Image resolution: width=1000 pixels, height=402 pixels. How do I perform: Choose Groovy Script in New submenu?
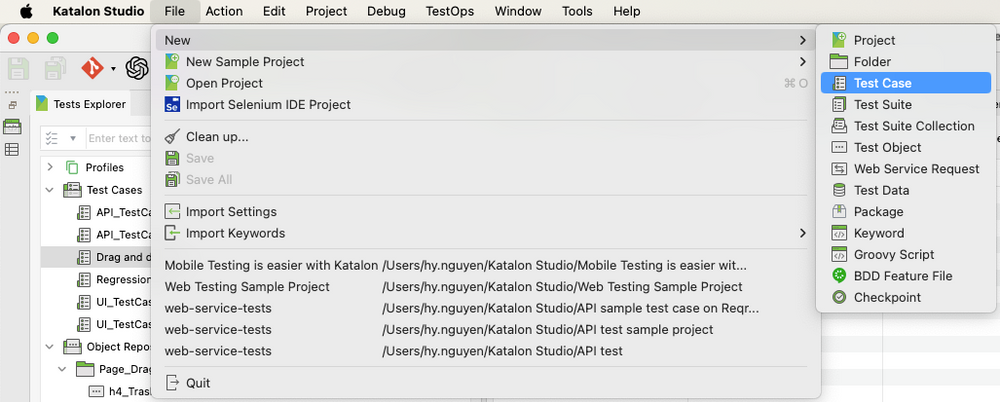coord(906,255)
